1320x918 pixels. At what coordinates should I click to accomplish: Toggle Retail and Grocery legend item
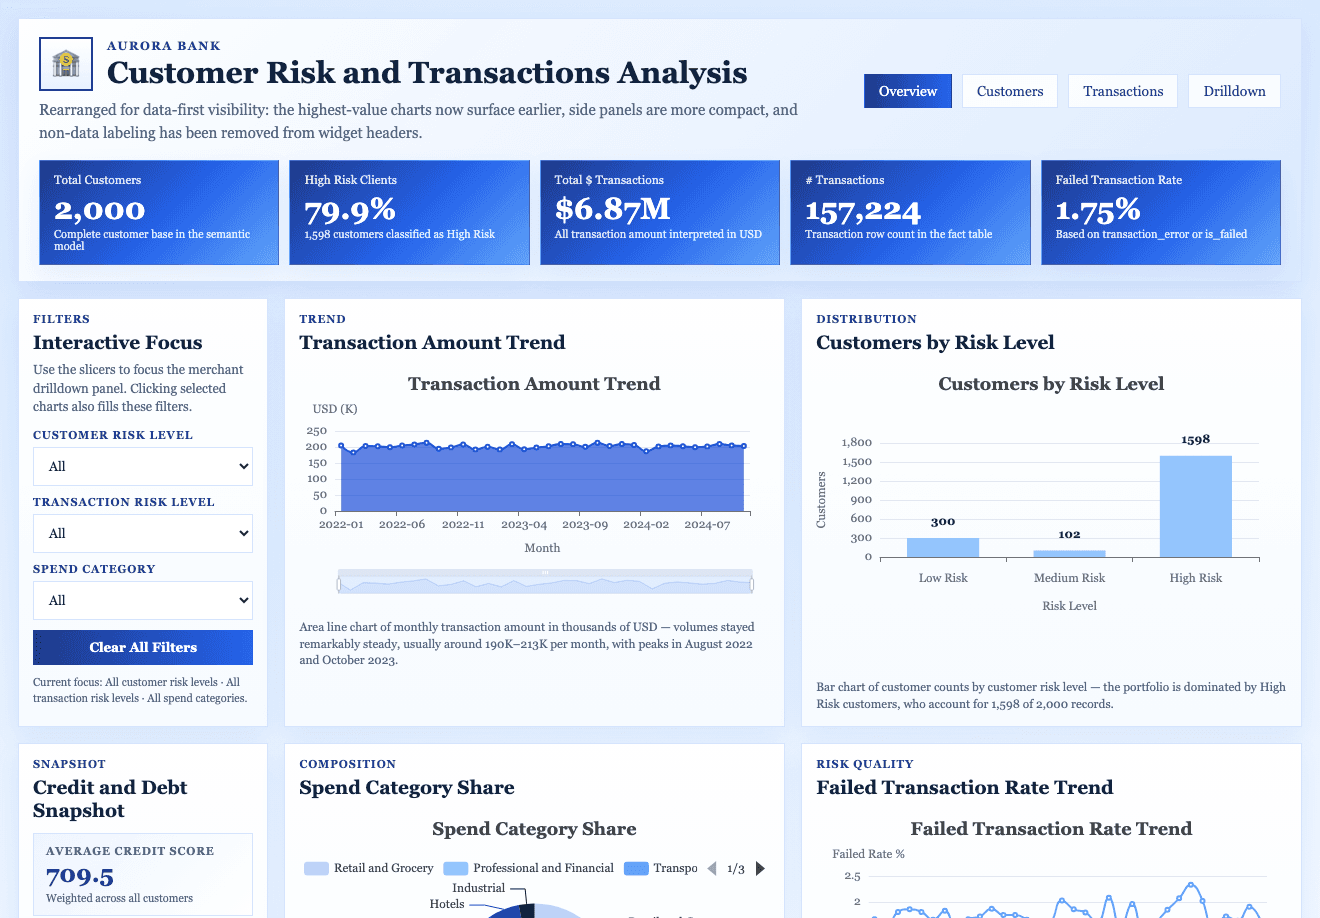point(369,868)
